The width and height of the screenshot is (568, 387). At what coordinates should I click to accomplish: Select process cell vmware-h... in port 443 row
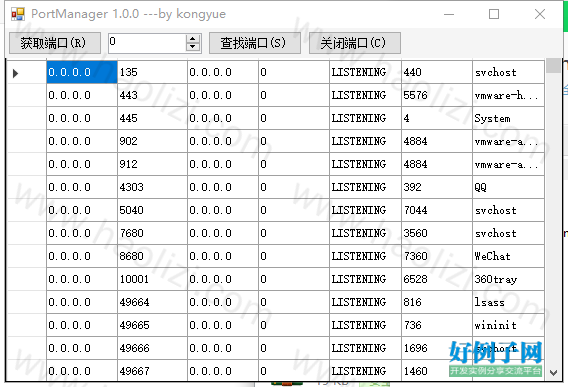(508, 95)
